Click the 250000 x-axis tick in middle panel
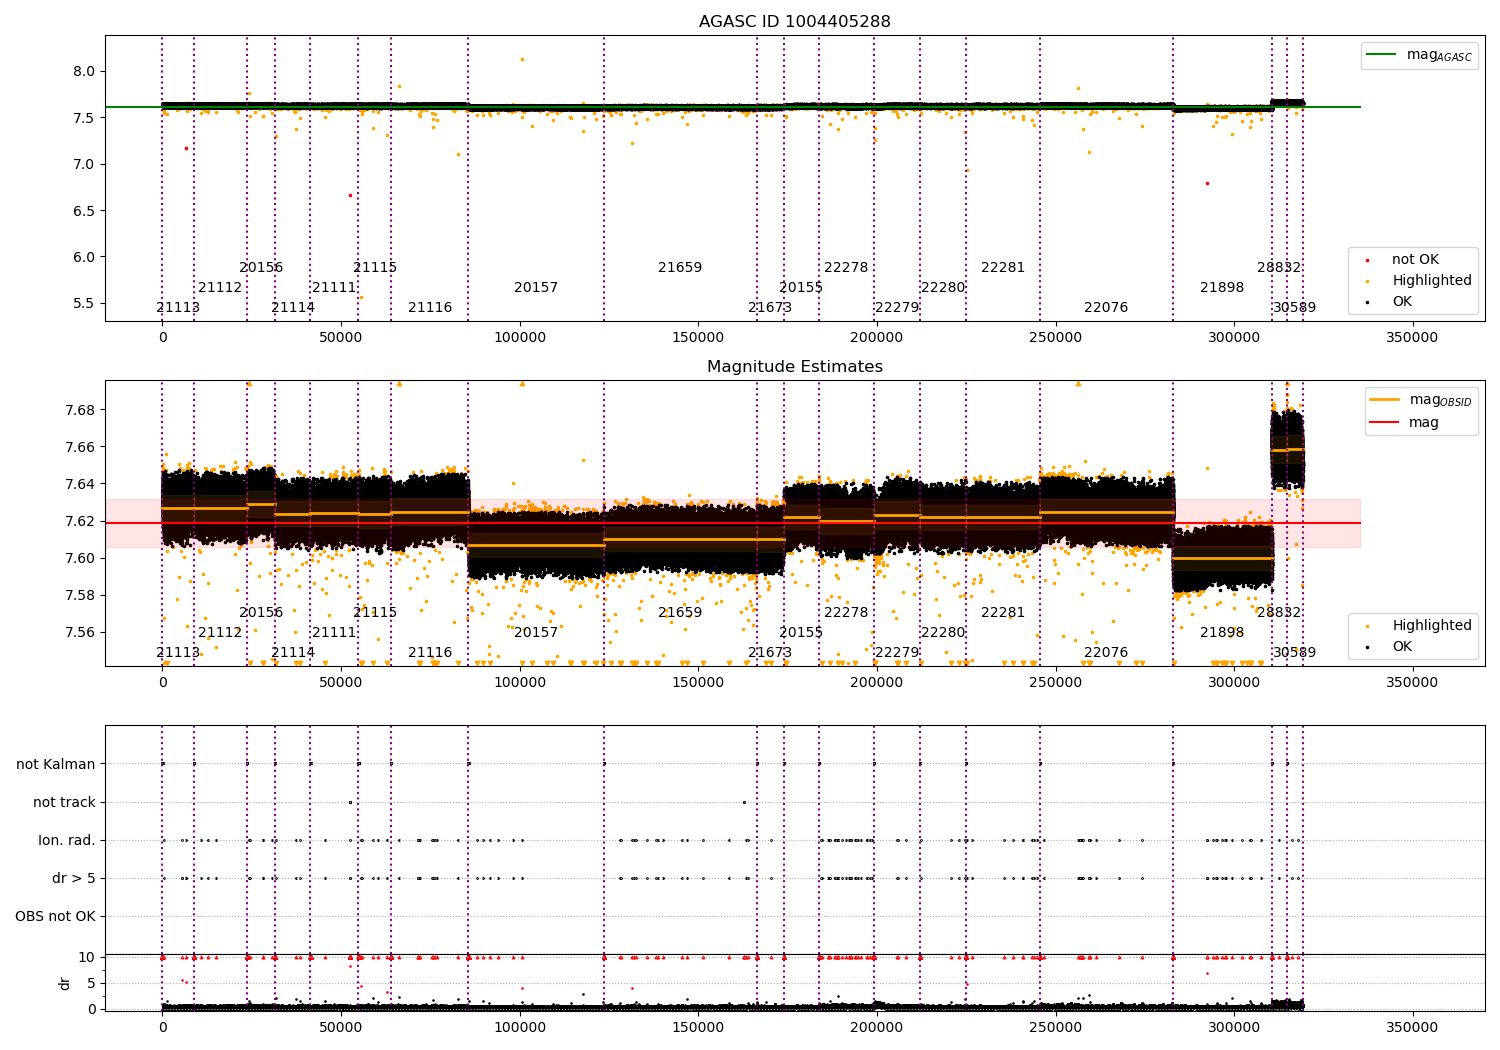Image resolution: width=1500 pixels, height=1050 pixels. (1055, 683)
